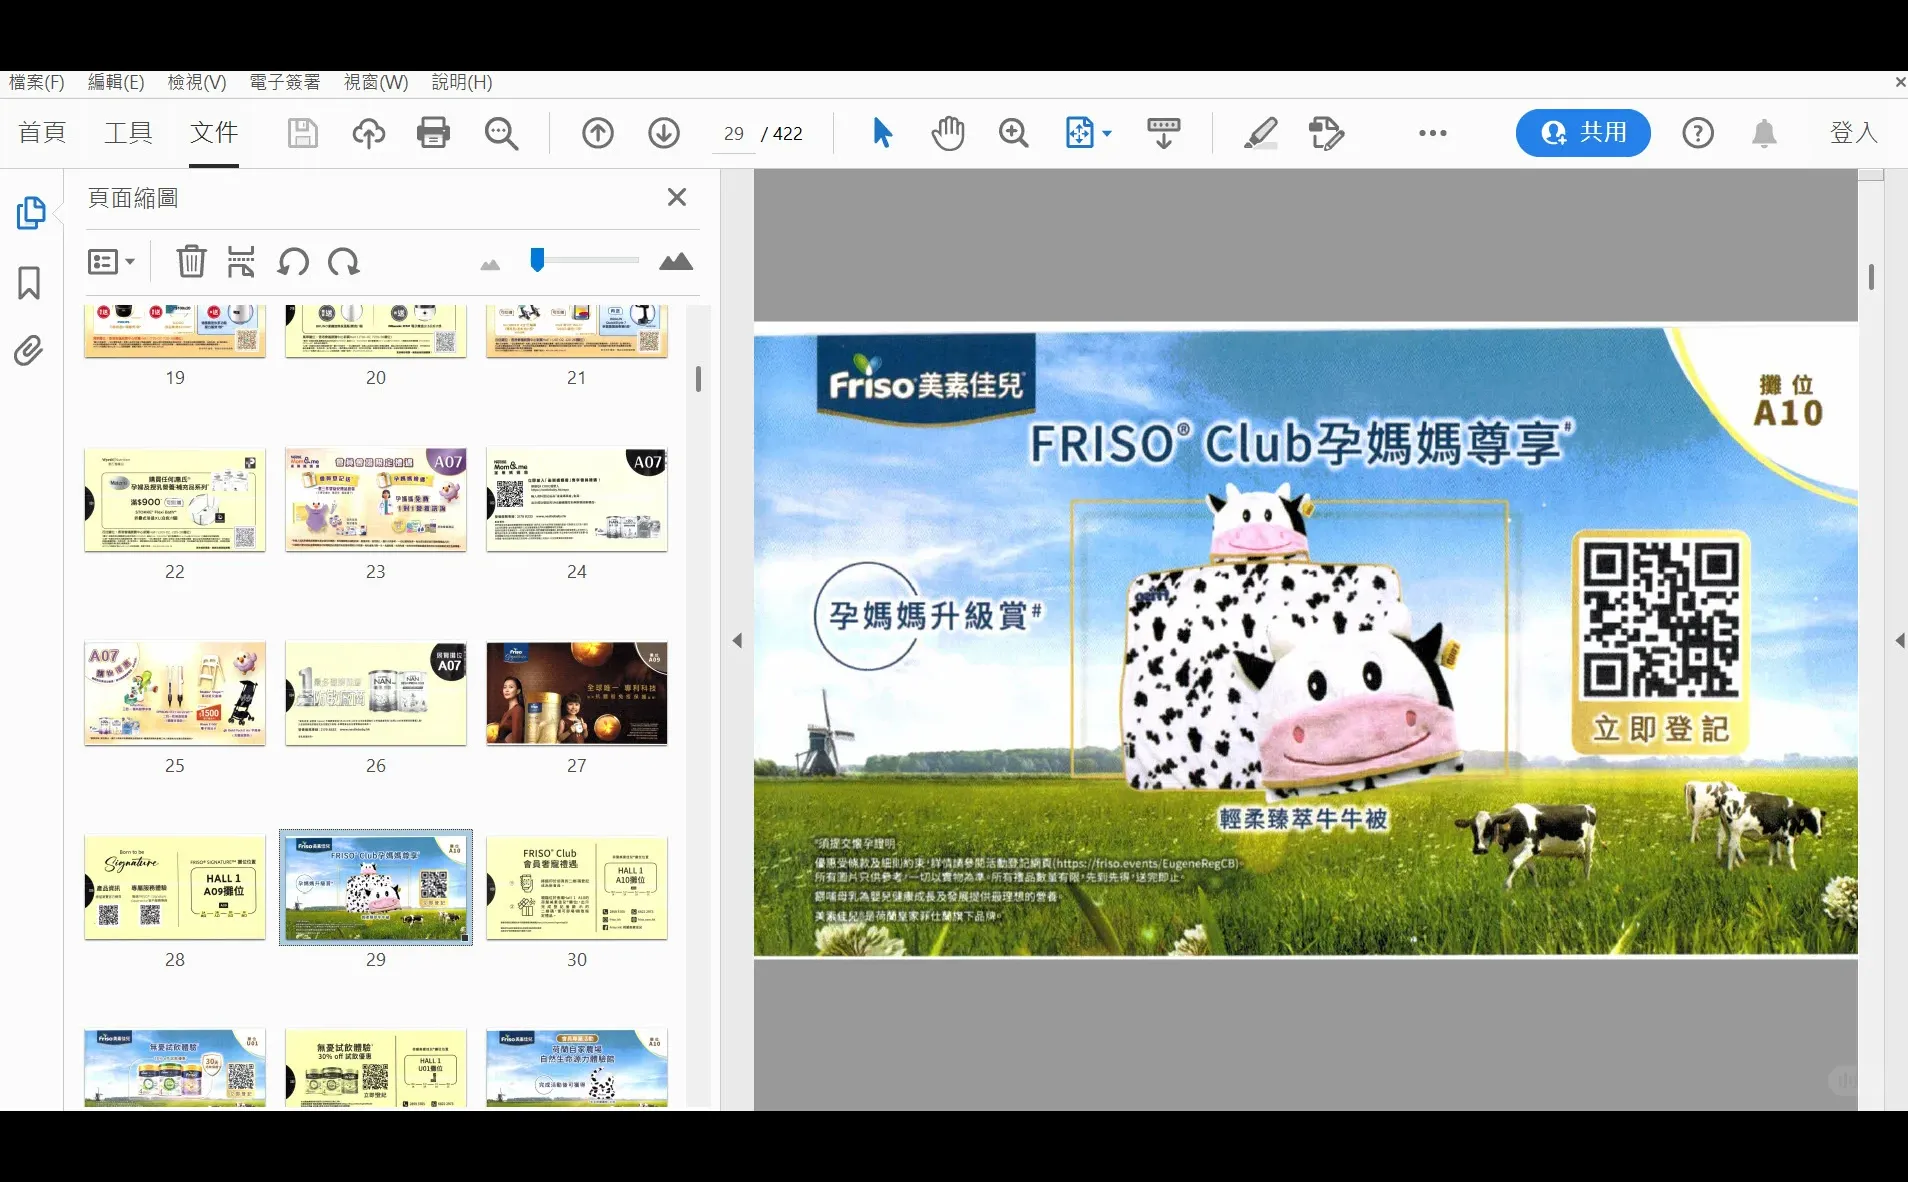Open the more tools ellipsis menu

click(x=1432, y=133)
